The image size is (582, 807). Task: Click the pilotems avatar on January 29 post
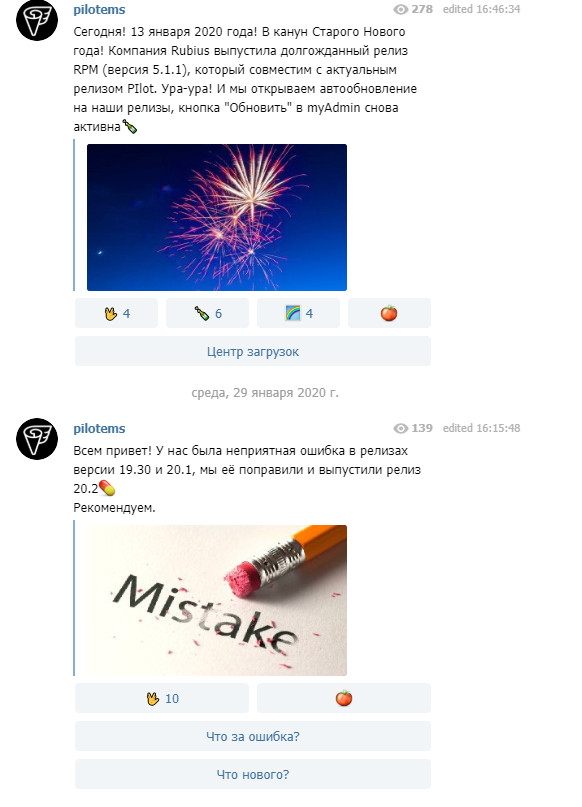click(x=37, y=439)
